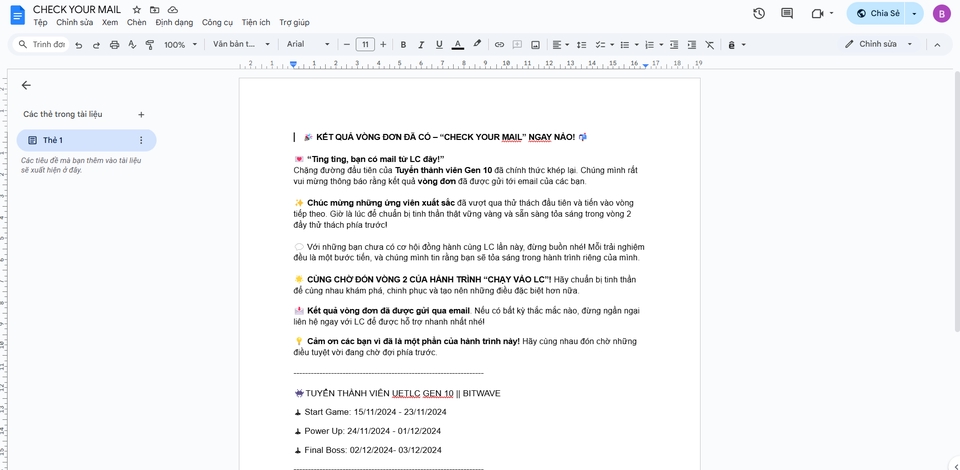Open version history clock icon
The image size is (960, 470).
(759, 13)
